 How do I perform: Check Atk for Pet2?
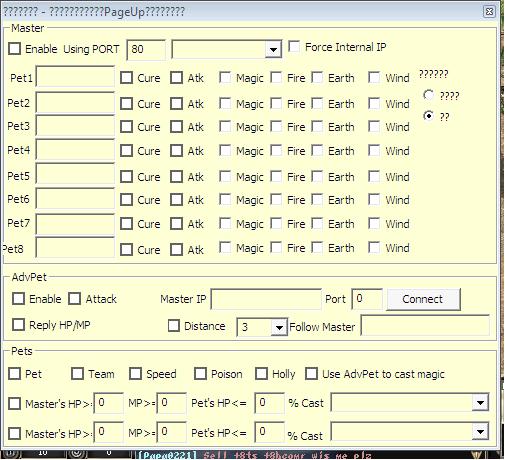click(x=176, y=104)
